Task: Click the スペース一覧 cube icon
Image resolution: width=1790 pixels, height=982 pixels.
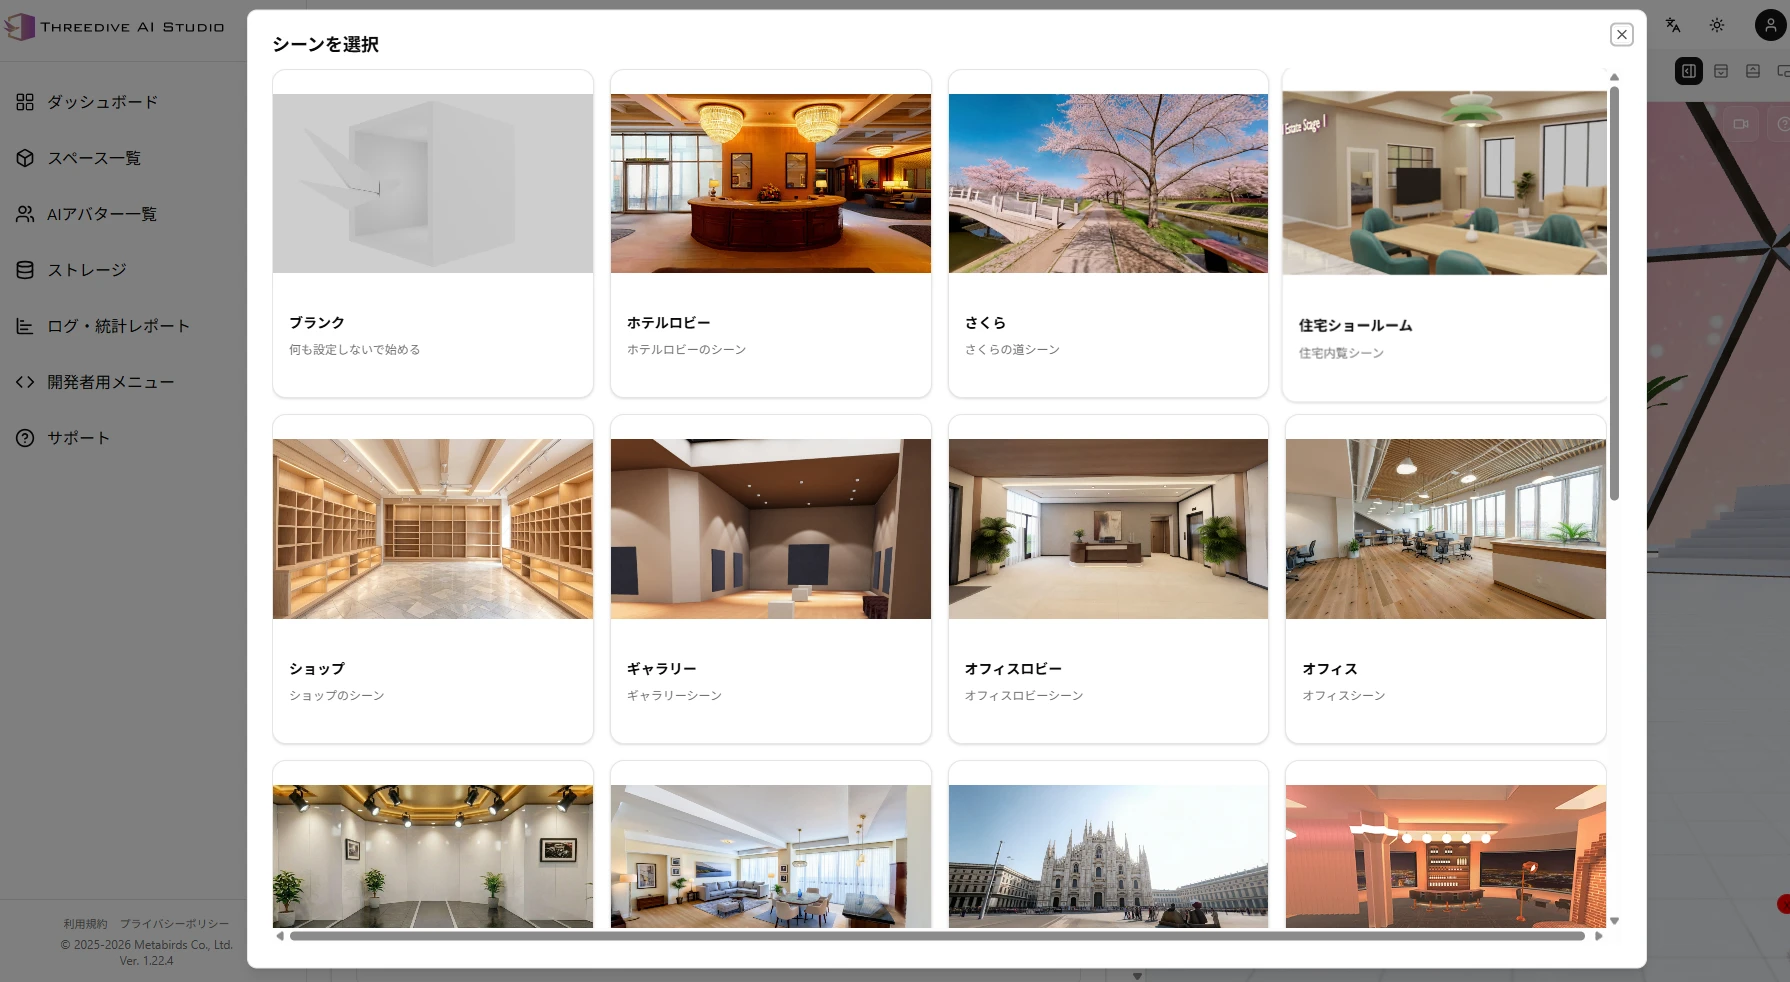Action: (x=25, y=158)
